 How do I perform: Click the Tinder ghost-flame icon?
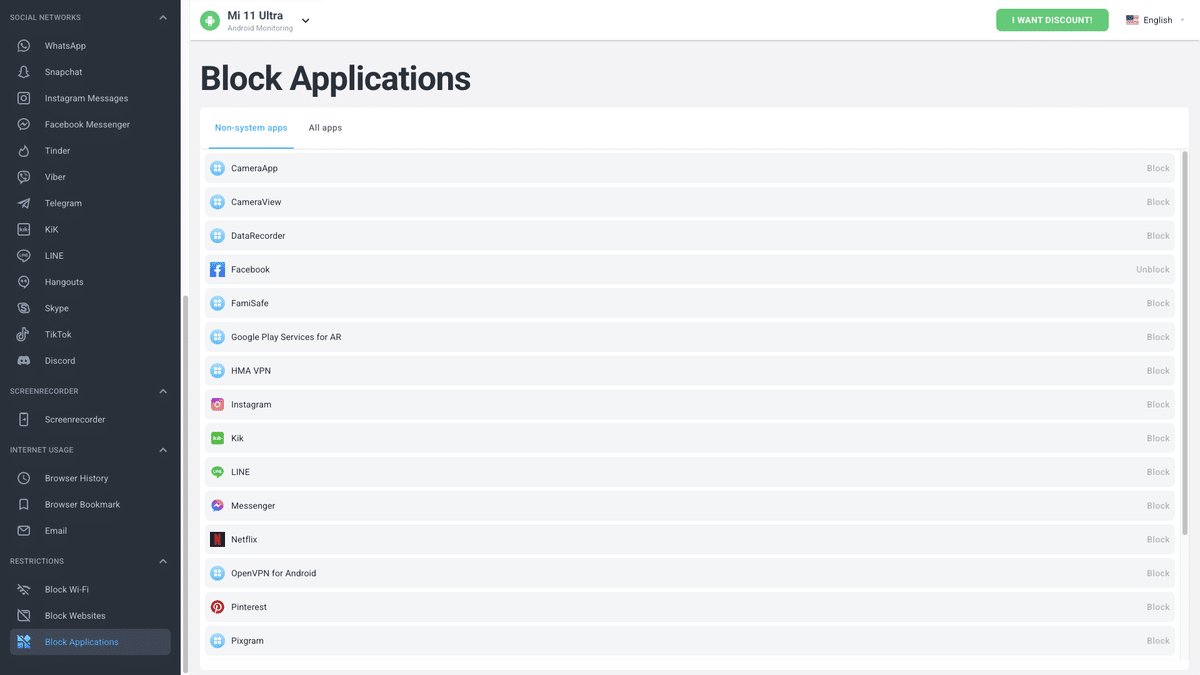tap(22, 150)
